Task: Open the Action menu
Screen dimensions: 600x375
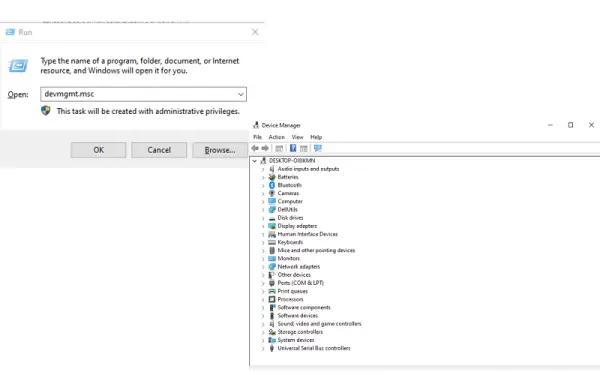Action: tap(277, 137)
